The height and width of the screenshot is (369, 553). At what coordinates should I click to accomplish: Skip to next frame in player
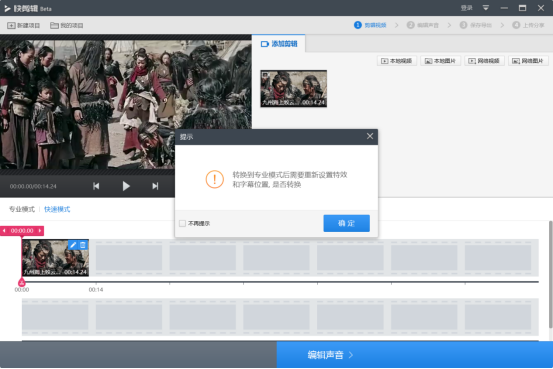click(155, 186)
